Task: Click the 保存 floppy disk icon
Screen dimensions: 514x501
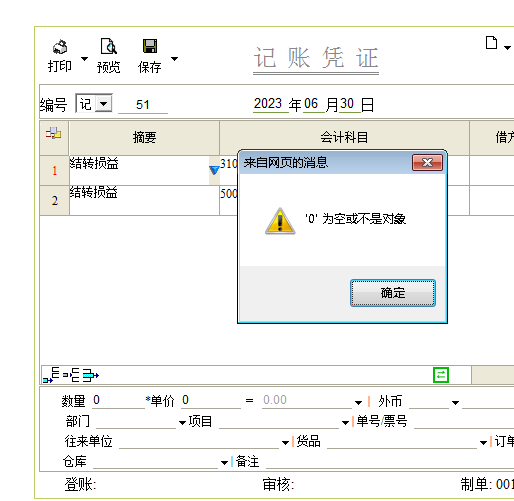Action: (150, 46)
